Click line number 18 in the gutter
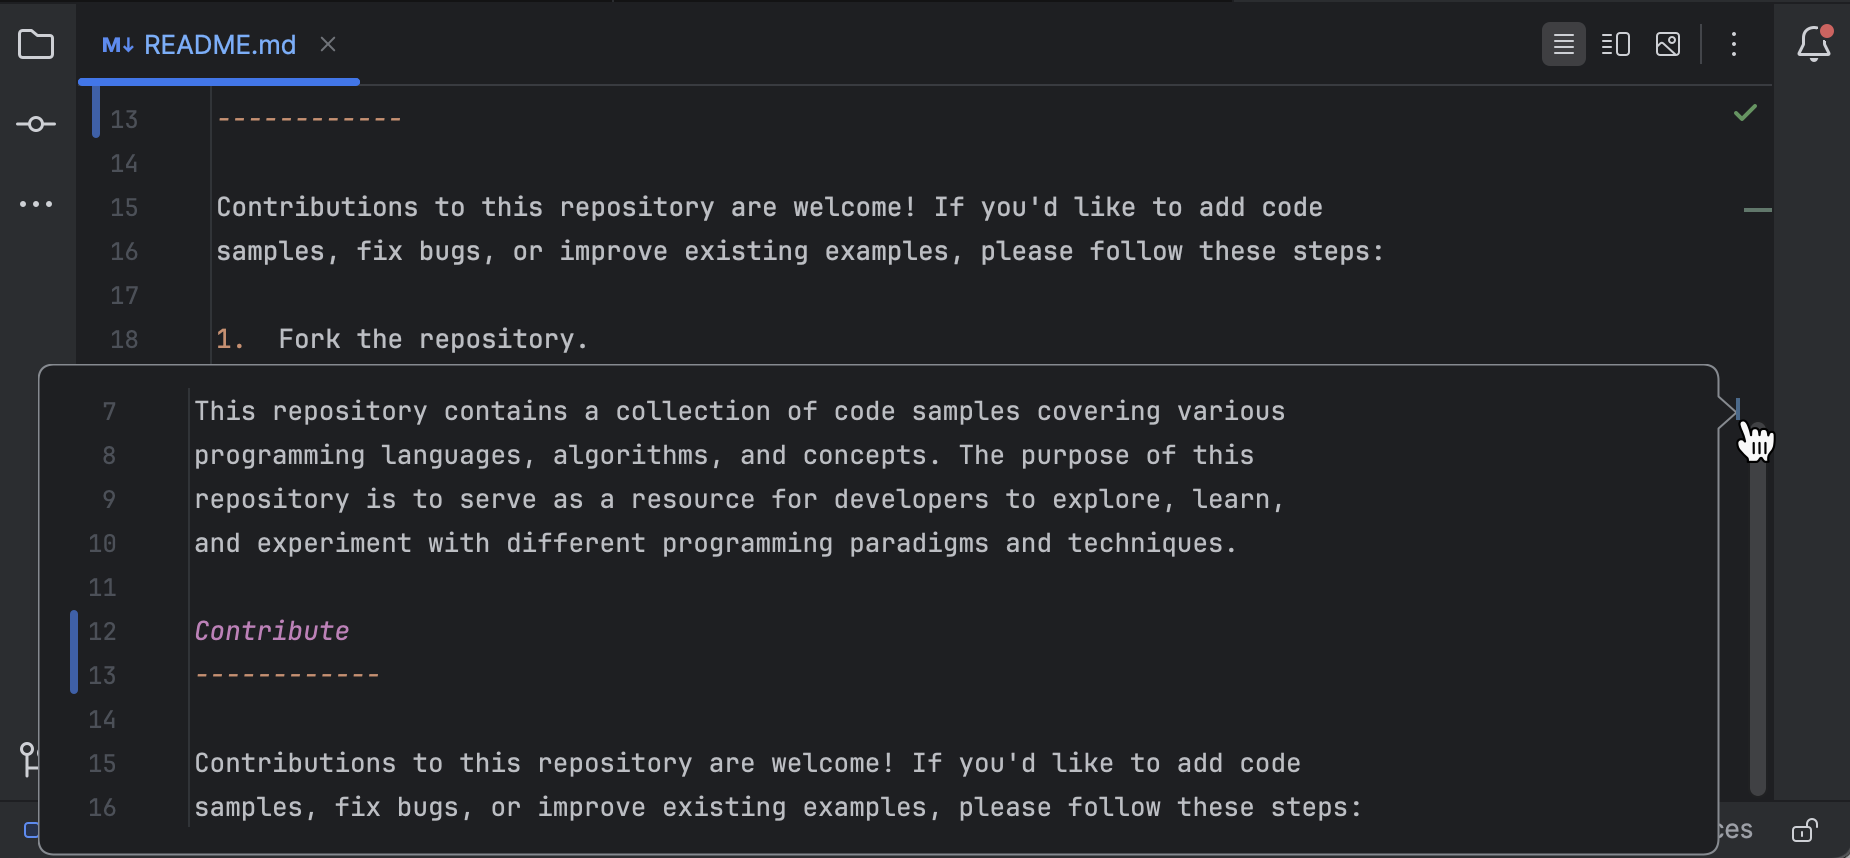 coord(125,339)
